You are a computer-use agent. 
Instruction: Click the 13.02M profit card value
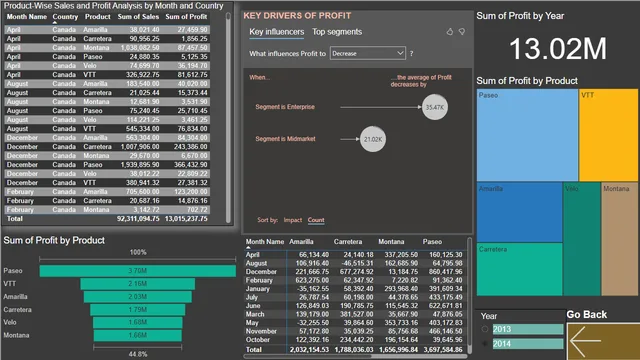coord(558,49)
